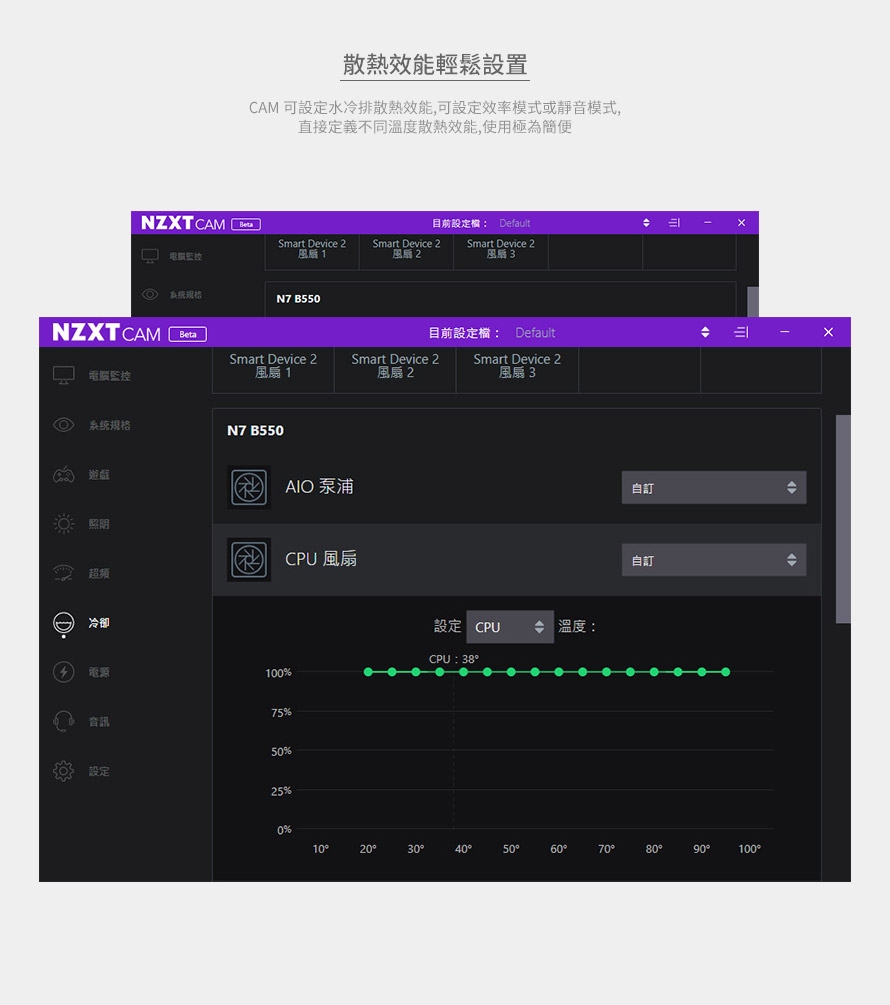Open the CPU temperature source dropdown above graph

[509, 627]
